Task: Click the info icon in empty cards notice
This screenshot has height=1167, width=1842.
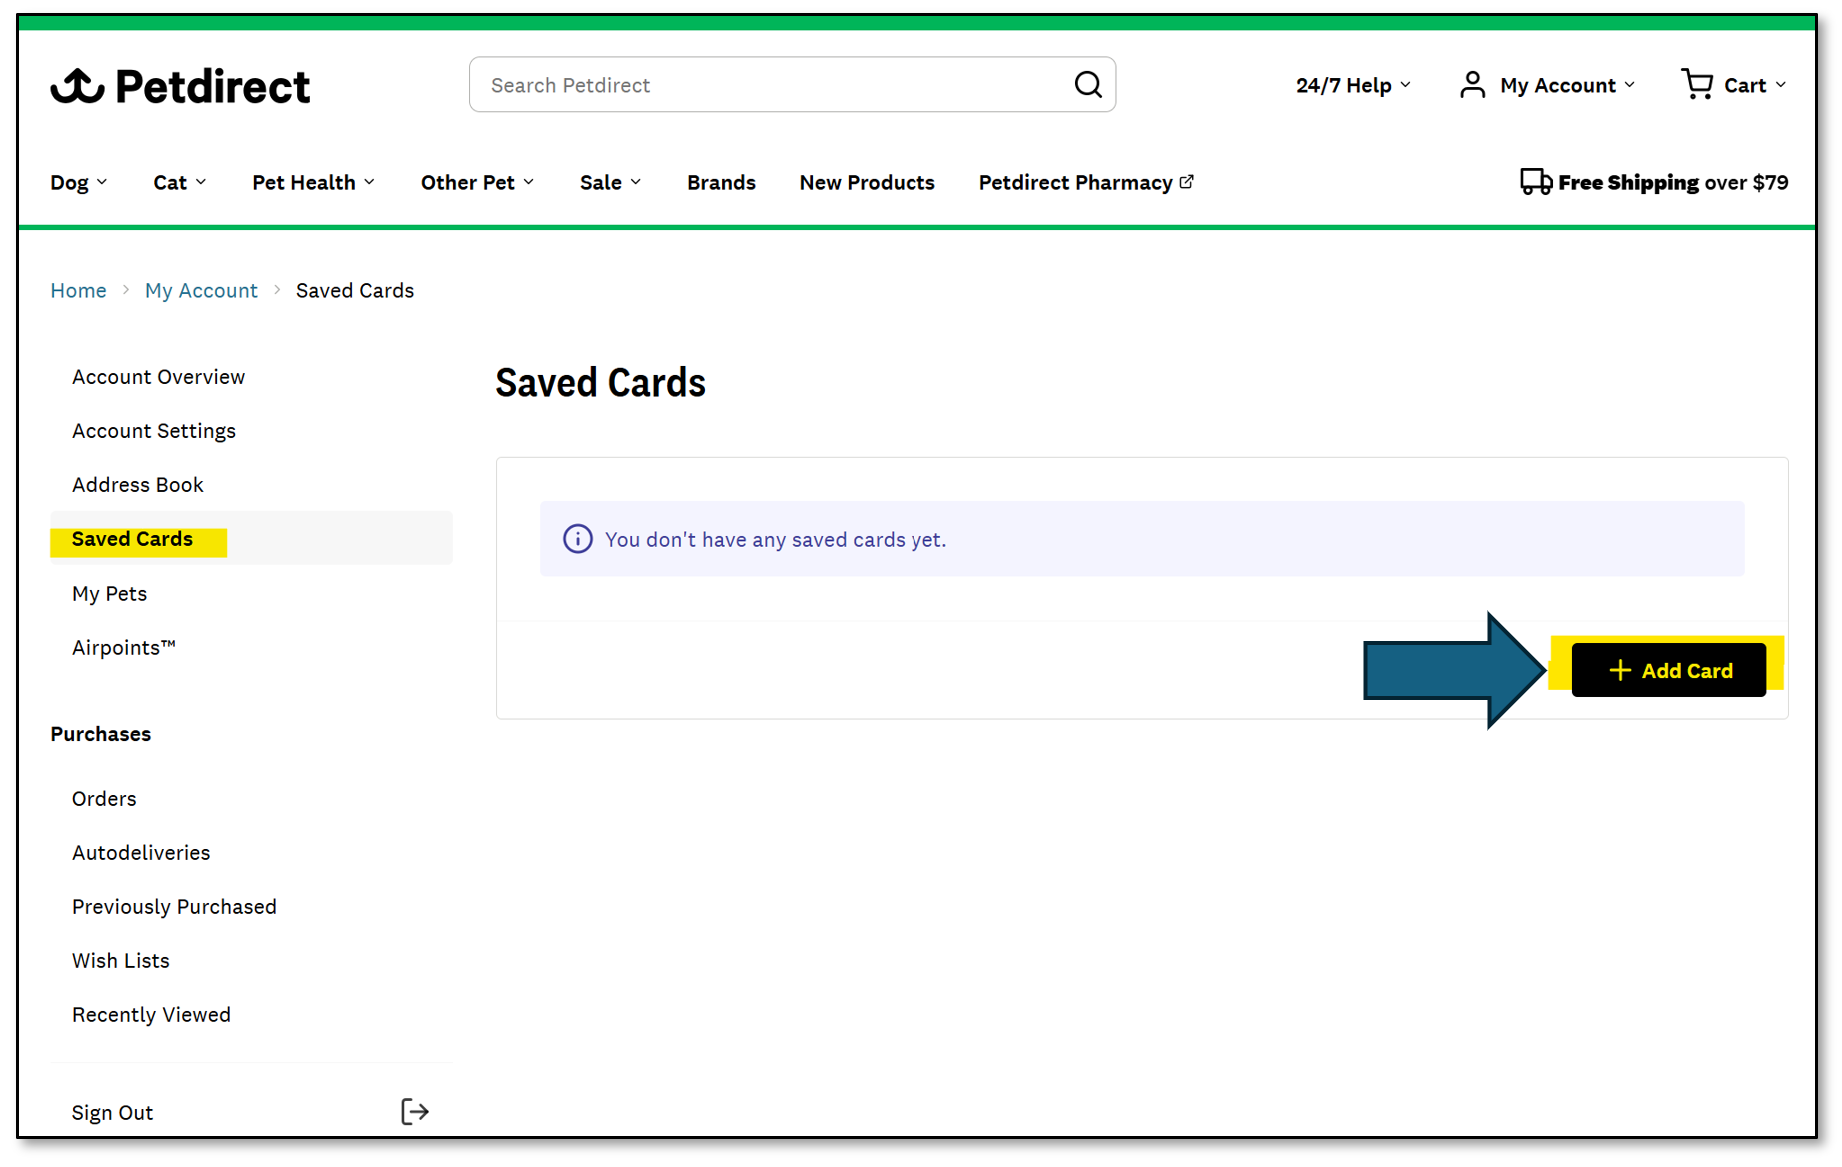Action: coord(578,539)
